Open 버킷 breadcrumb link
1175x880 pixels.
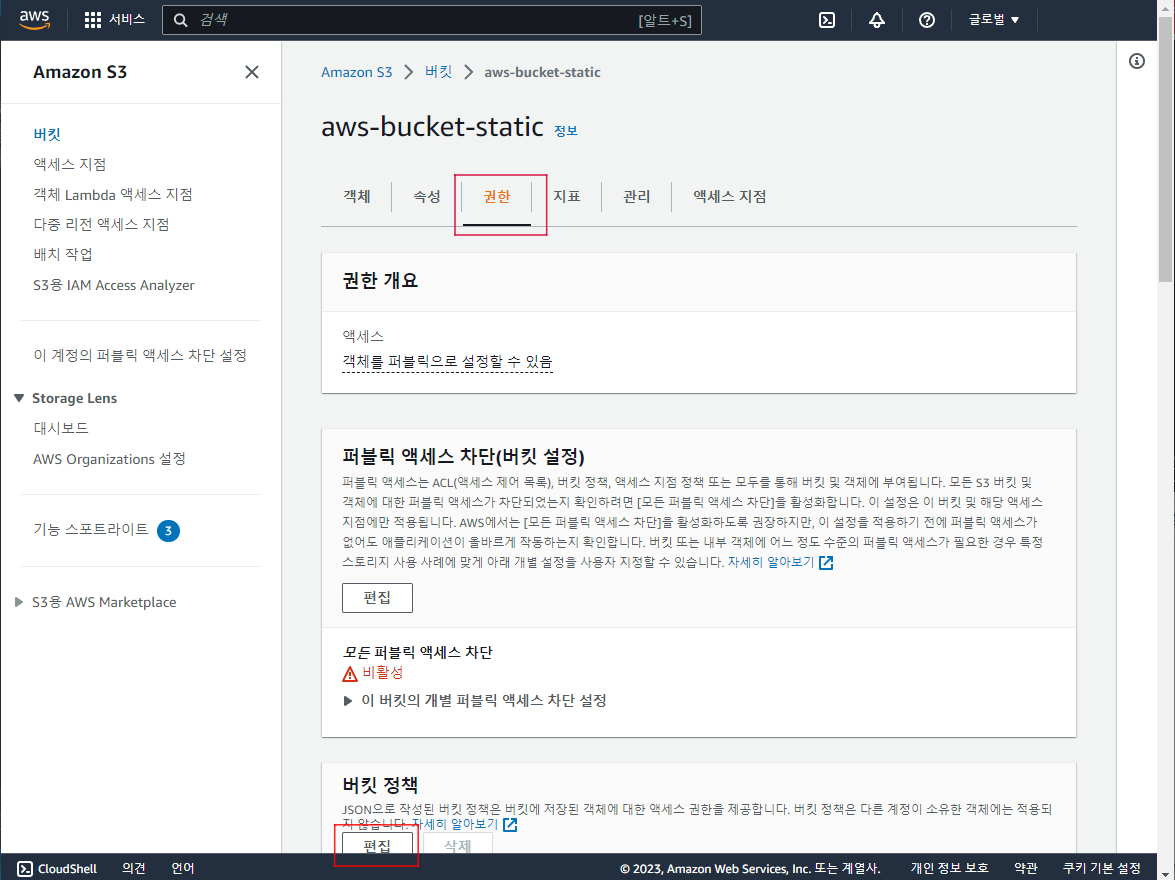point(438,72)
